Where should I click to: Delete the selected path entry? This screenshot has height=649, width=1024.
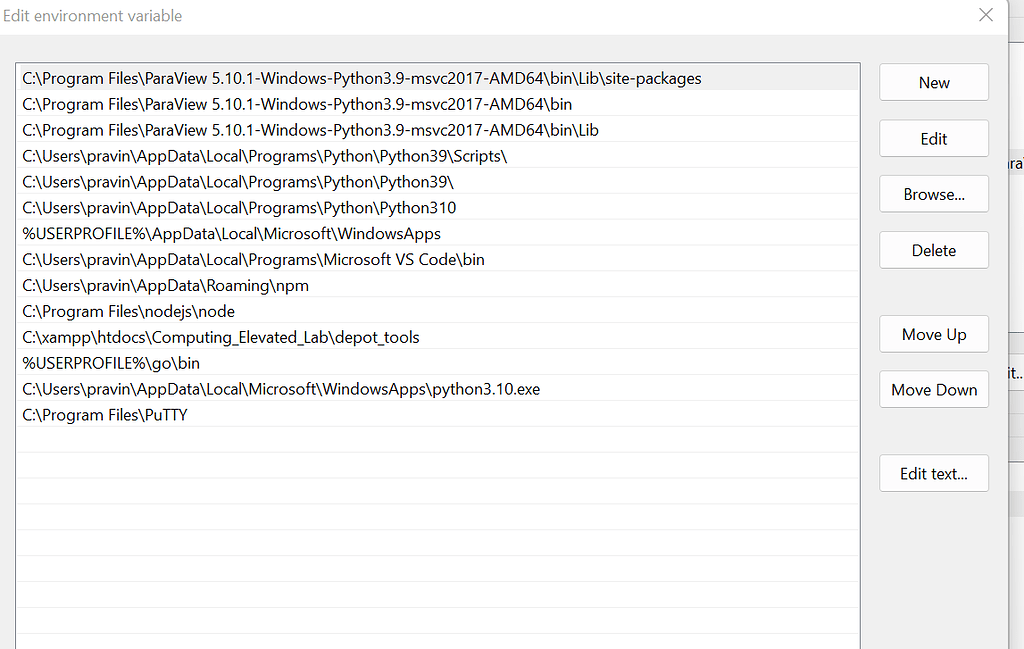[933, 250]
